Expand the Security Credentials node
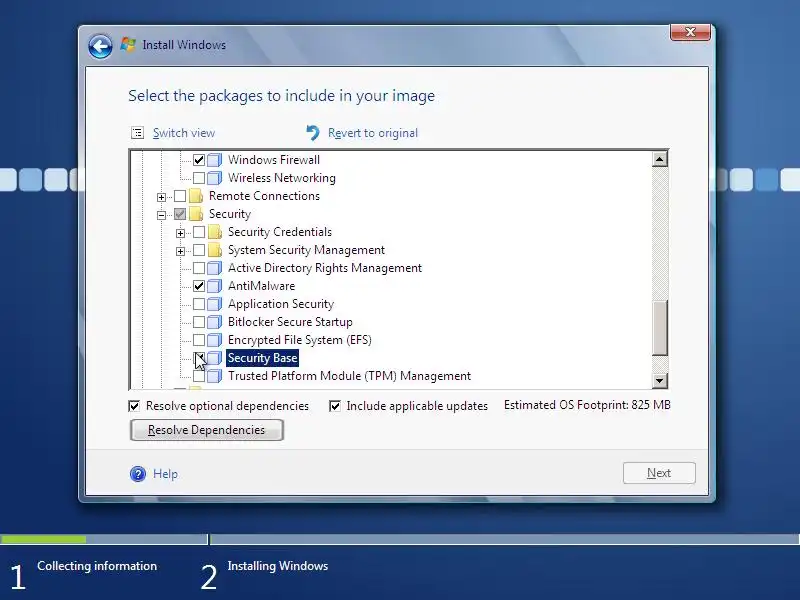Screen dimensions: 800x600 point(180,233)
